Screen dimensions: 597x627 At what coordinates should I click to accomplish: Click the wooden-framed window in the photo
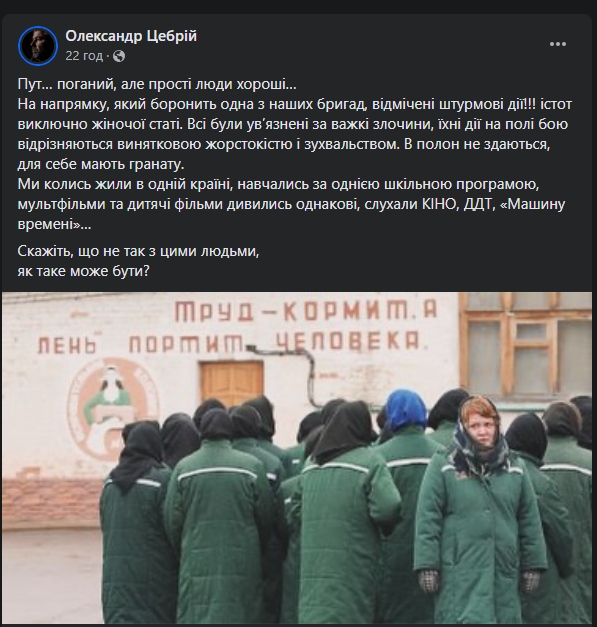tap(525, 348)
